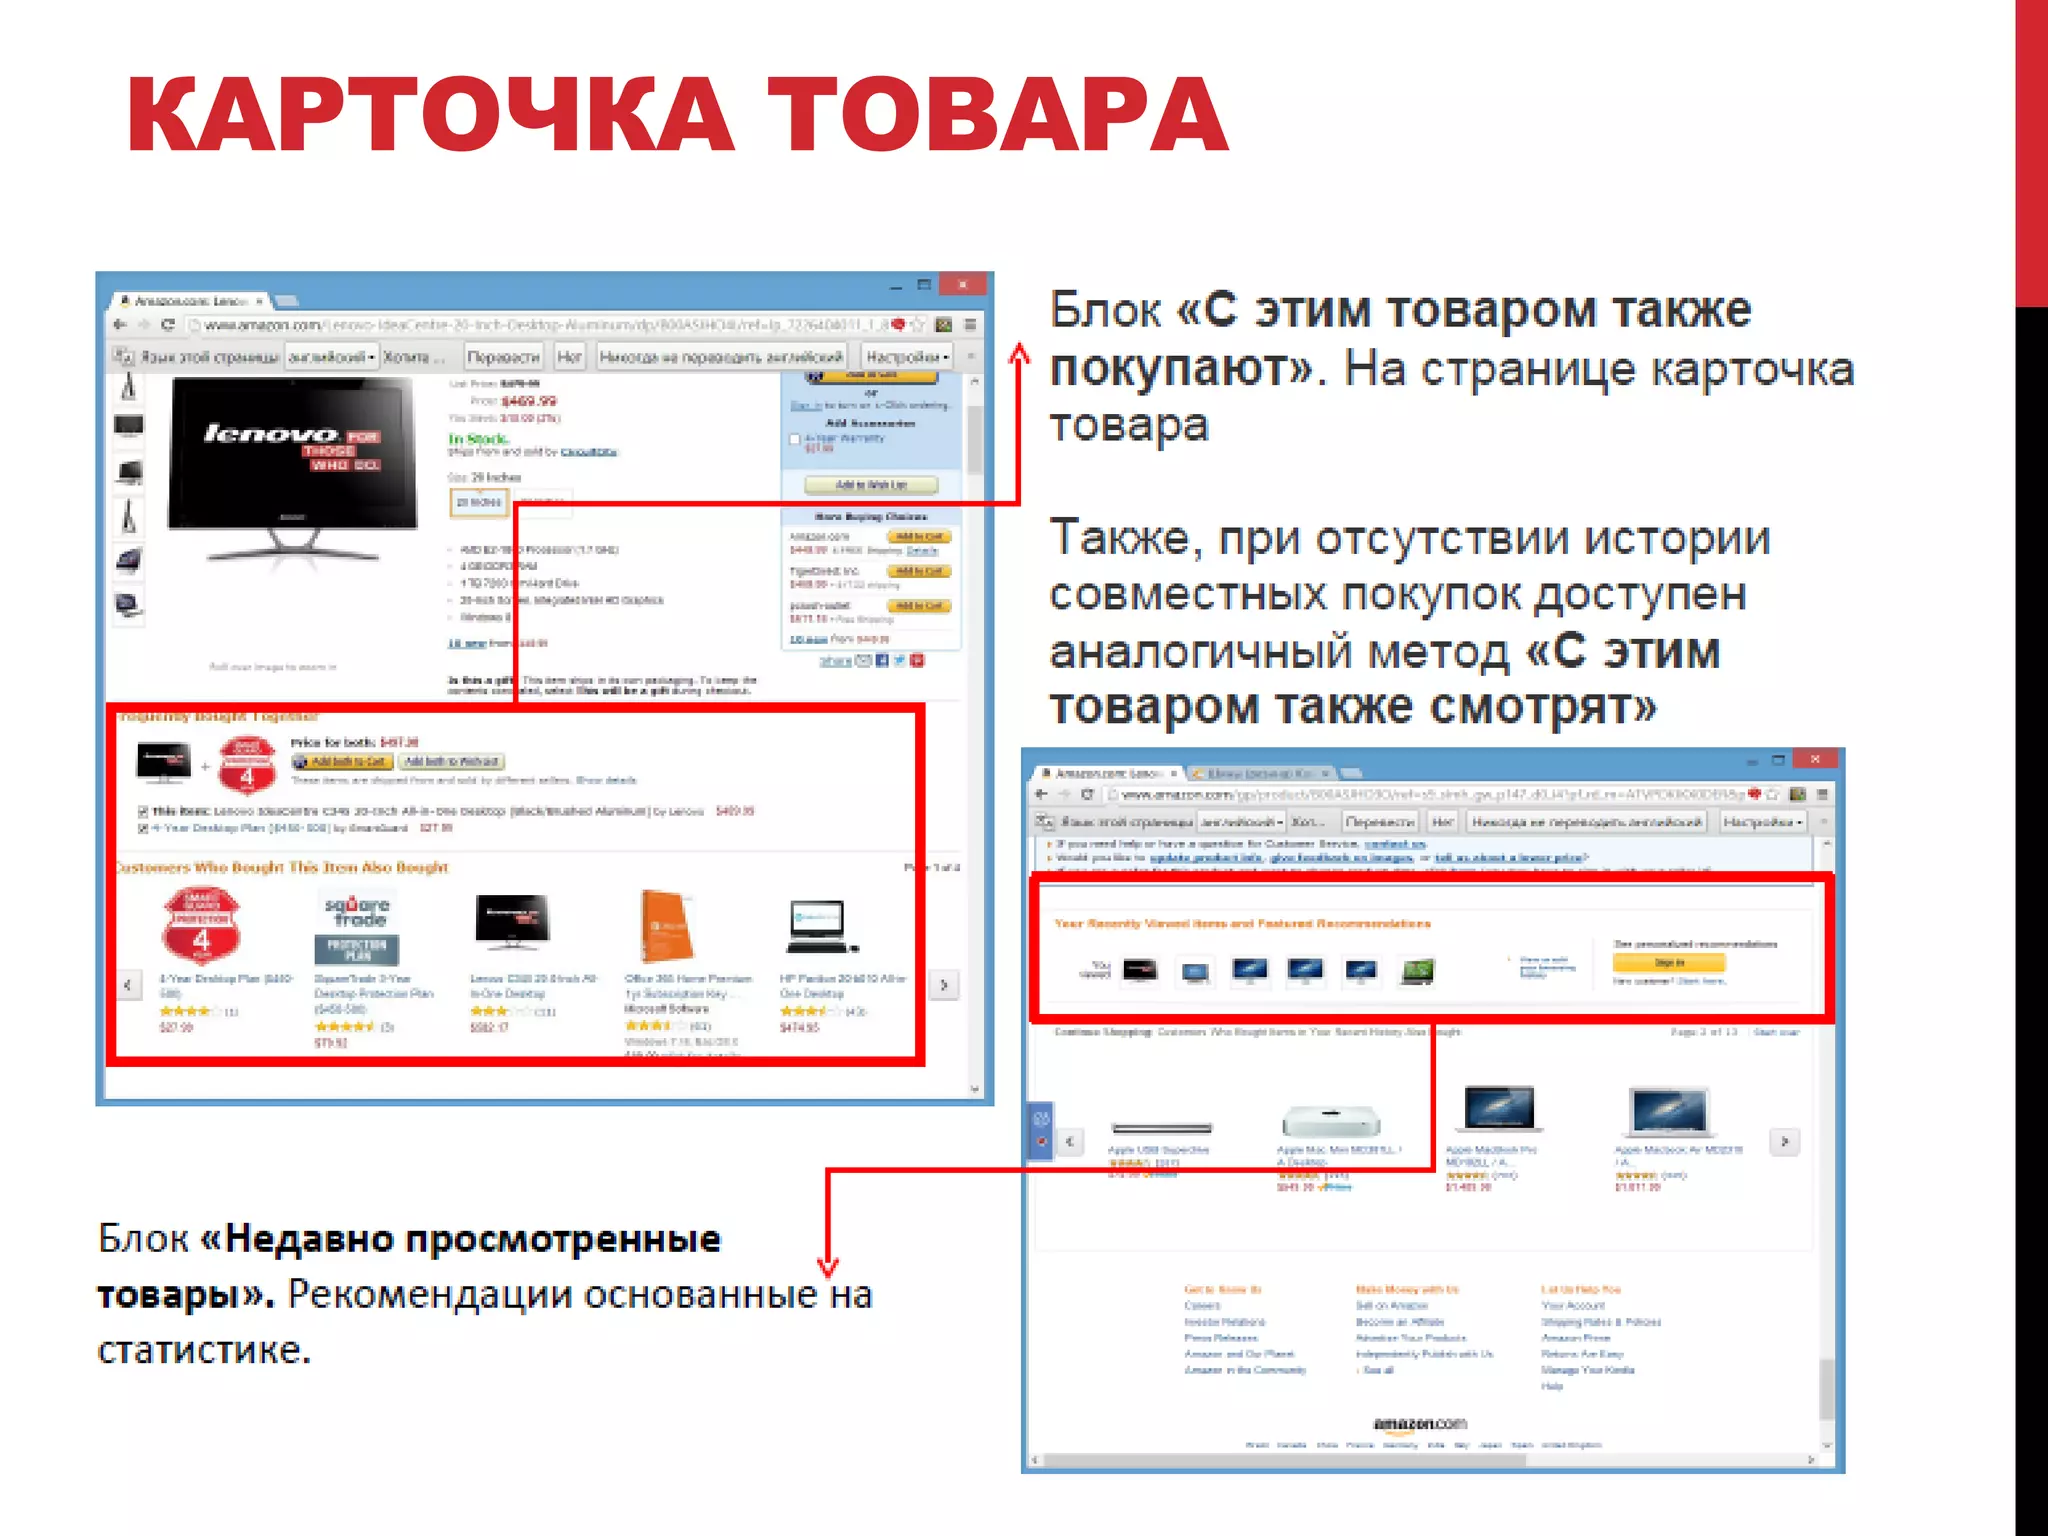The width and height of the screenshot is (2048, 1536).
Task: Toggle the 4-Year Warranty accessory checkbox
Action: (795, 439)
